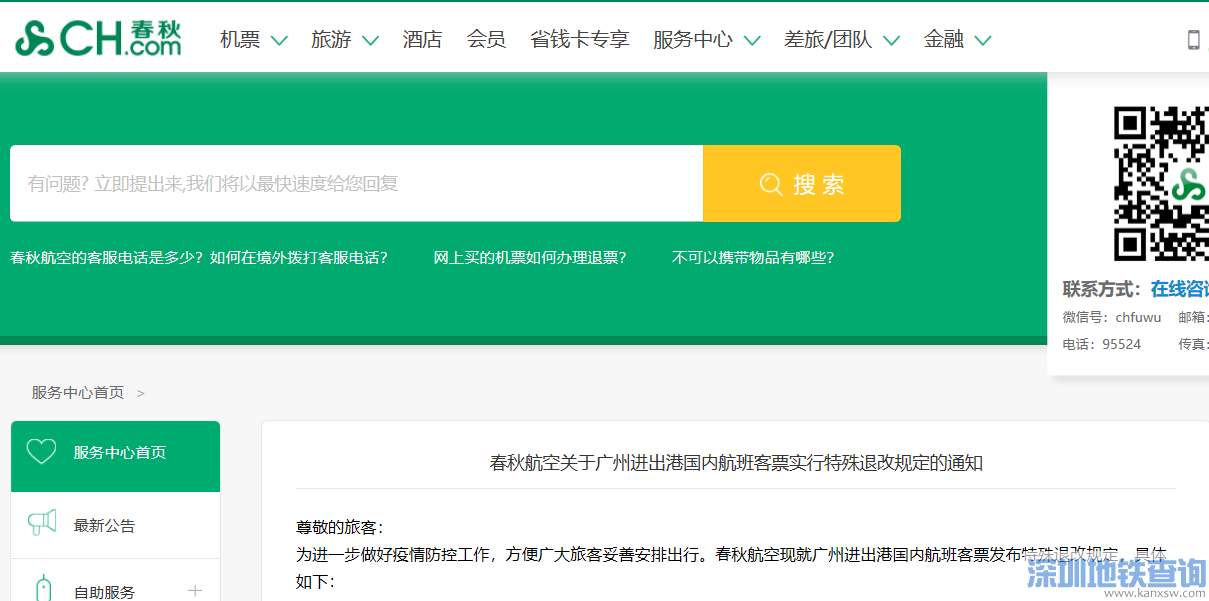Open the 服务中心 menu

(693, 40)
